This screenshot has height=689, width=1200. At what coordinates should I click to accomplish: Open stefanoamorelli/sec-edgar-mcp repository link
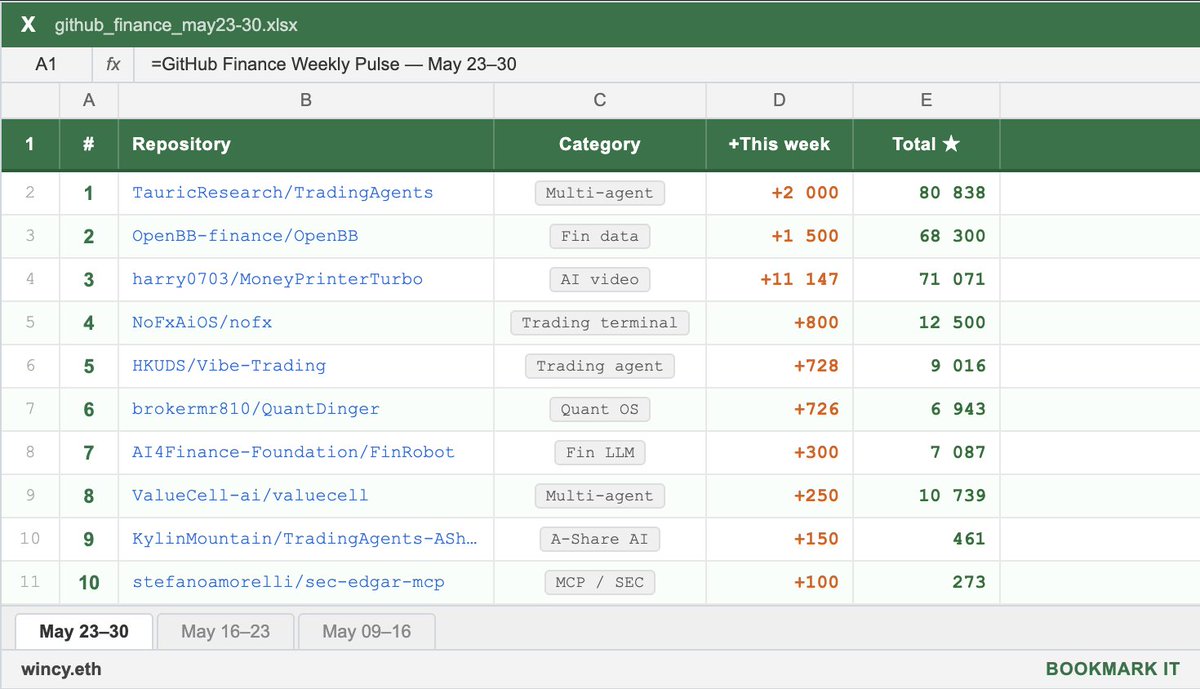point(288,581)
